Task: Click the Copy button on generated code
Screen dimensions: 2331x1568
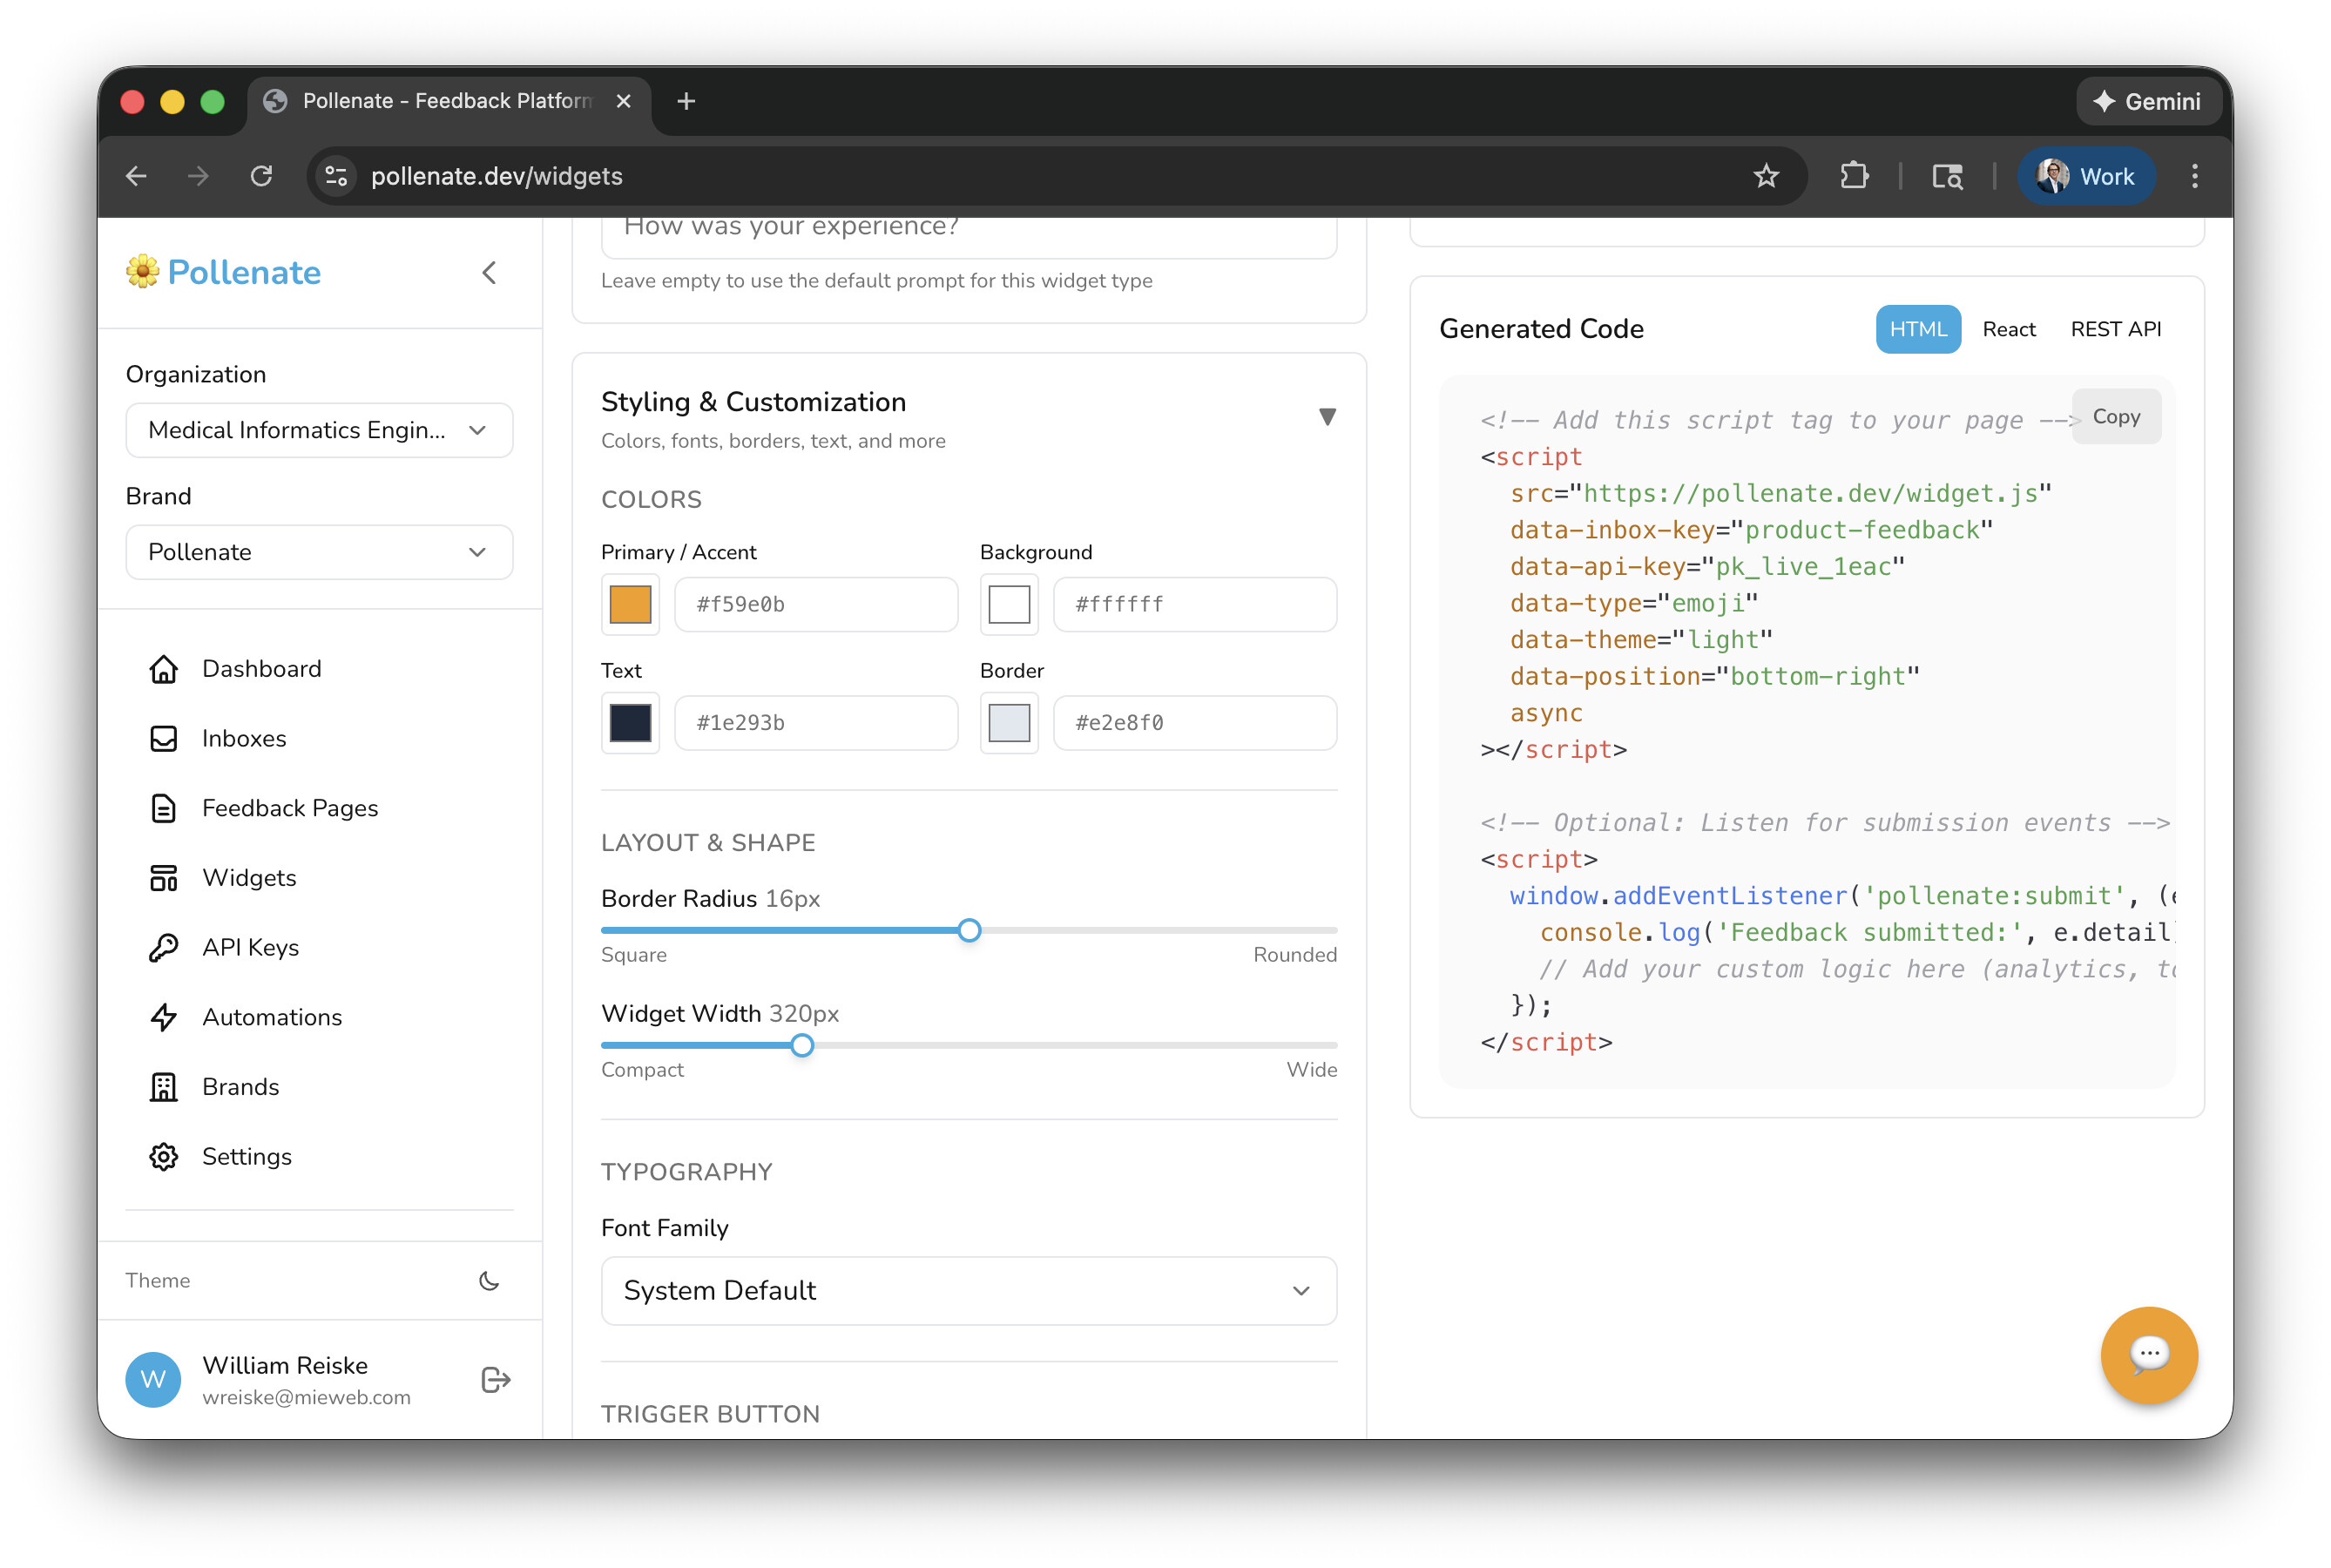Action: [2116, 417]
